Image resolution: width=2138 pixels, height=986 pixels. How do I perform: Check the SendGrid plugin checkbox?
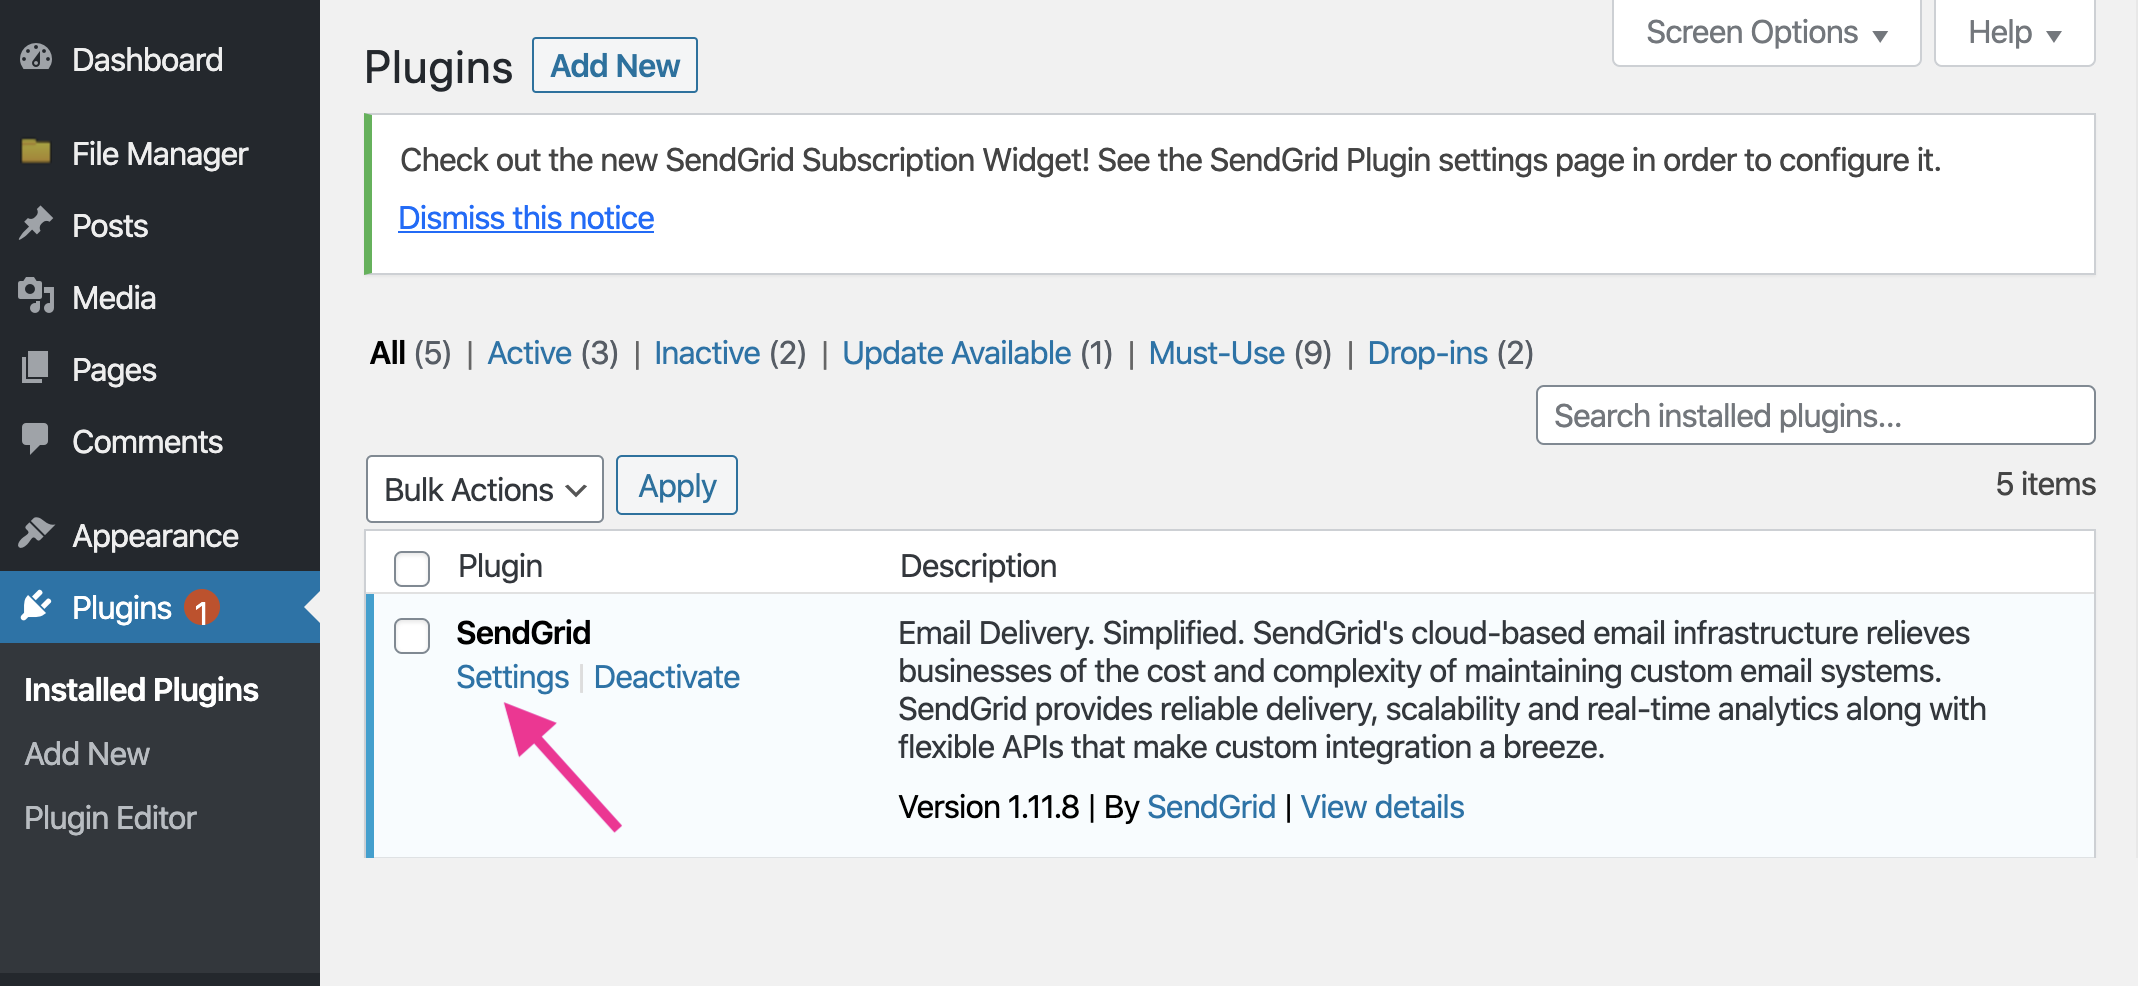(x=412, y=636)
